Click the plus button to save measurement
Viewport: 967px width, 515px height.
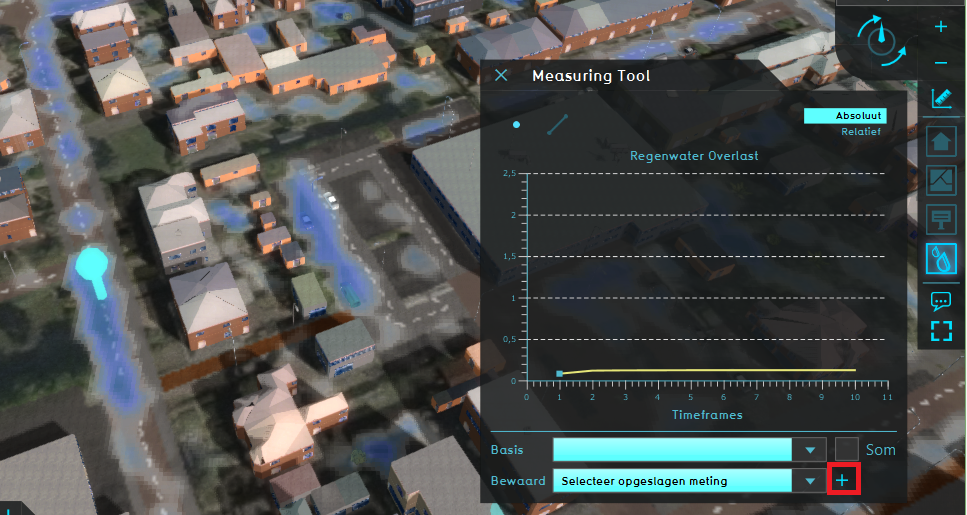coord(843,481)
